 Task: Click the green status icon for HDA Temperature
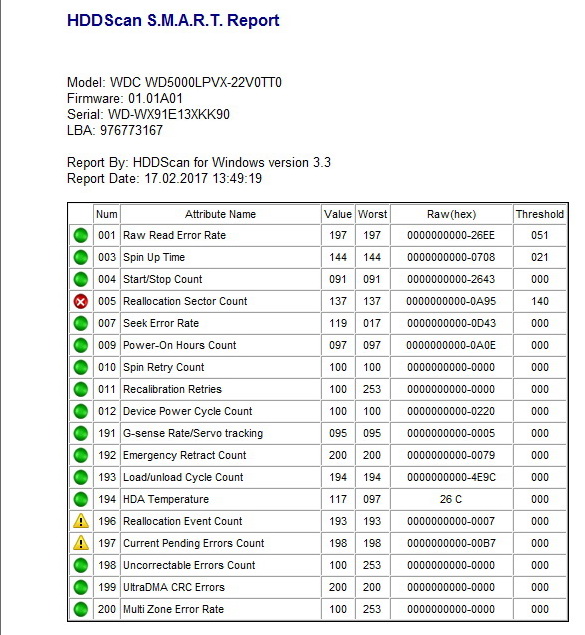[x=81, y=499]
